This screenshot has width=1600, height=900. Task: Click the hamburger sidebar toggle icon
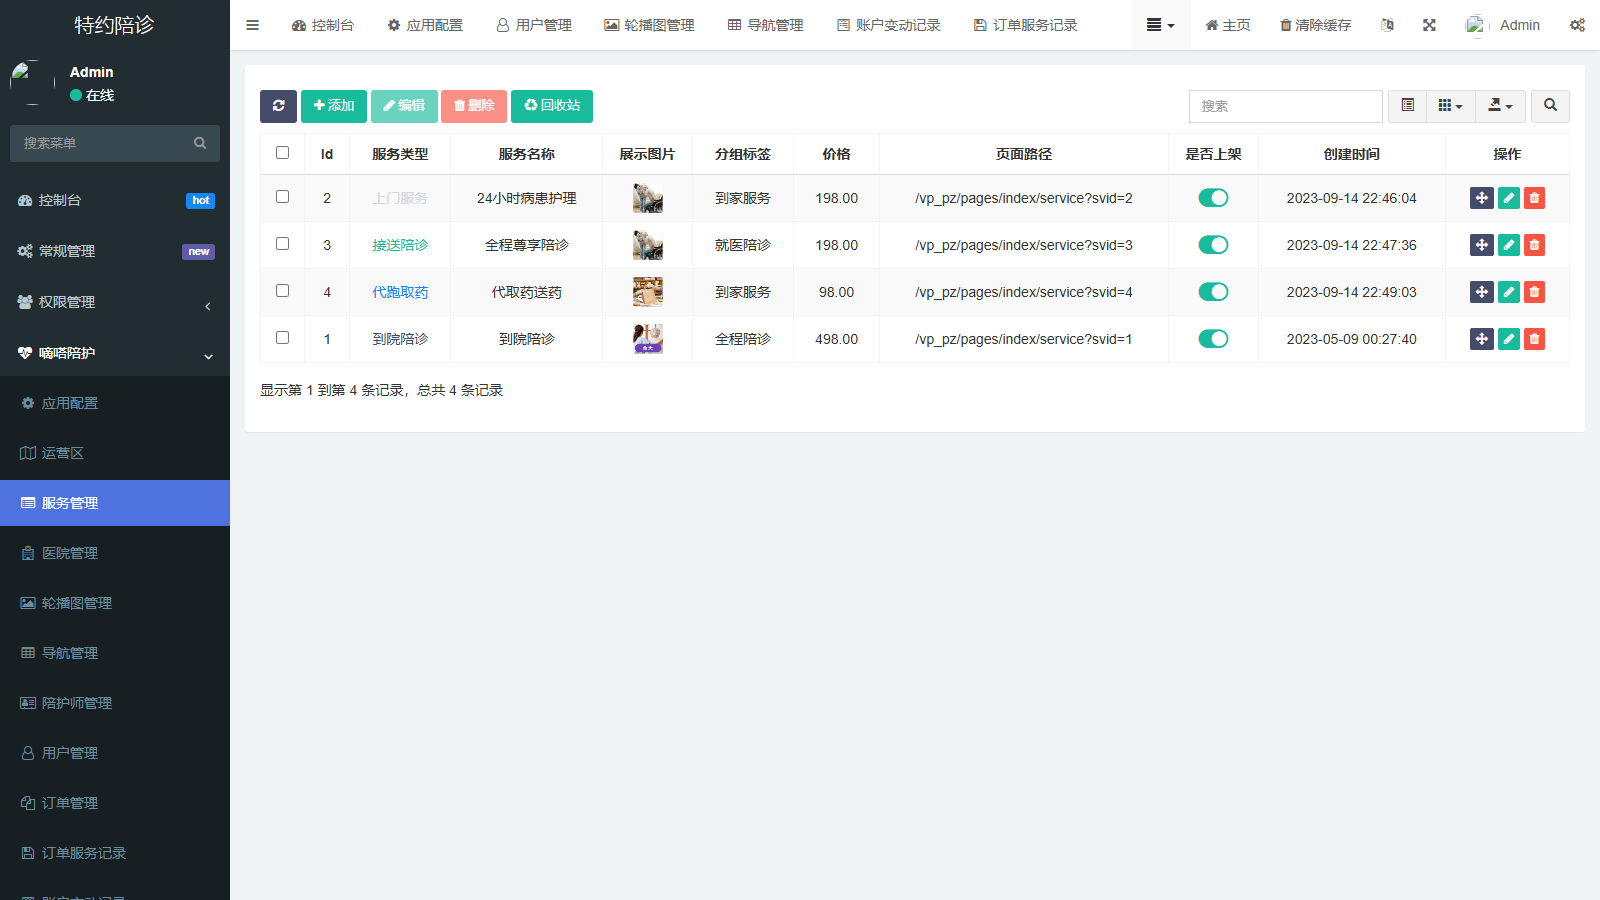[253, 25]
